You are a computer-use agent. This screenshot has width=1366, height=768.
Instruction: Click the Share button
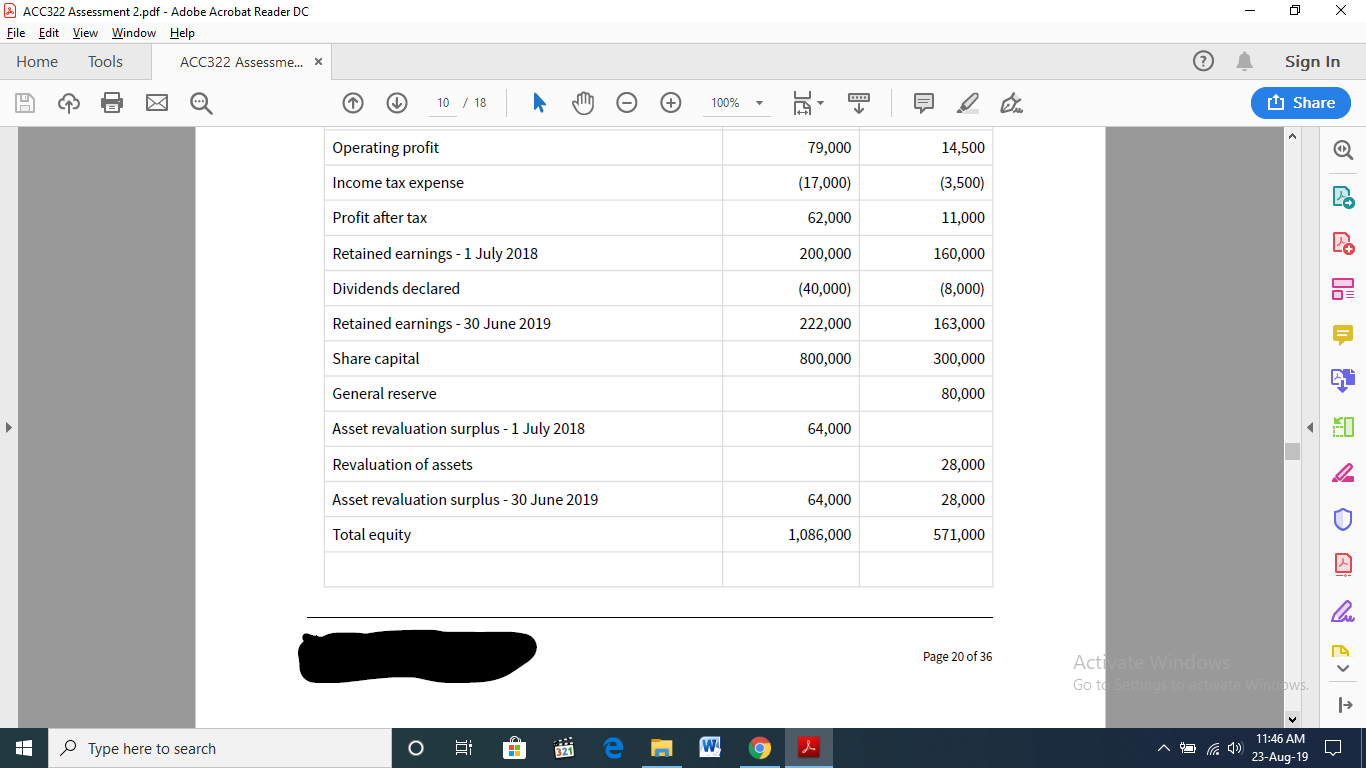pos(1300,102)
